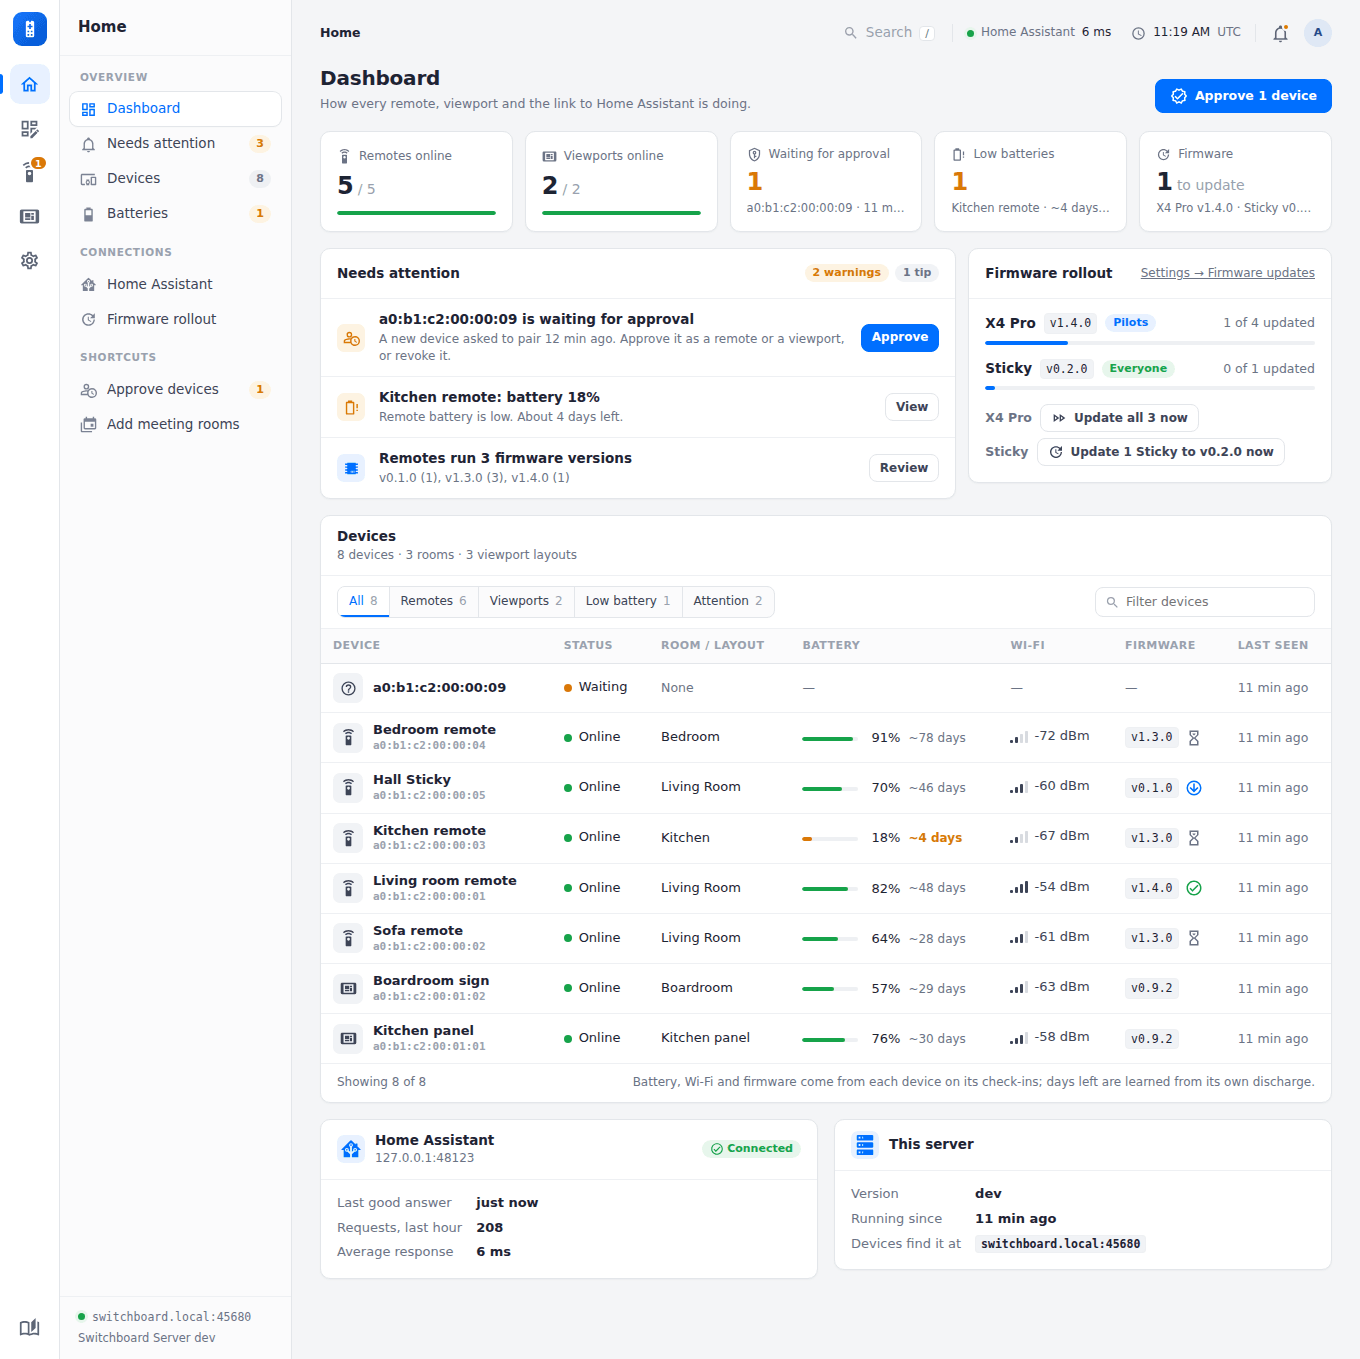
Task: Approve the waiting device a0:b1:c2:00:00:09
Action: pyautogui.click(x=900, y=338)
